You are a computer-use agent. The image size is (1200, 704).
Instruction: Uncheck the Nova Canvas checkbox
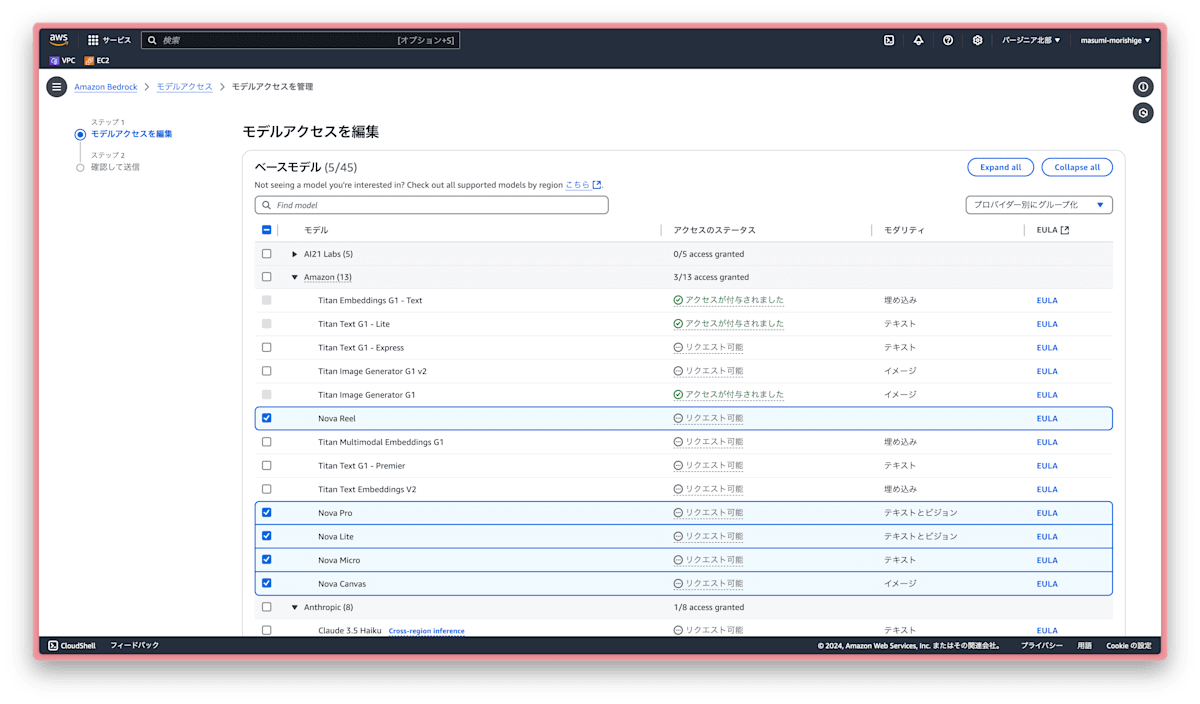point(266,583)
